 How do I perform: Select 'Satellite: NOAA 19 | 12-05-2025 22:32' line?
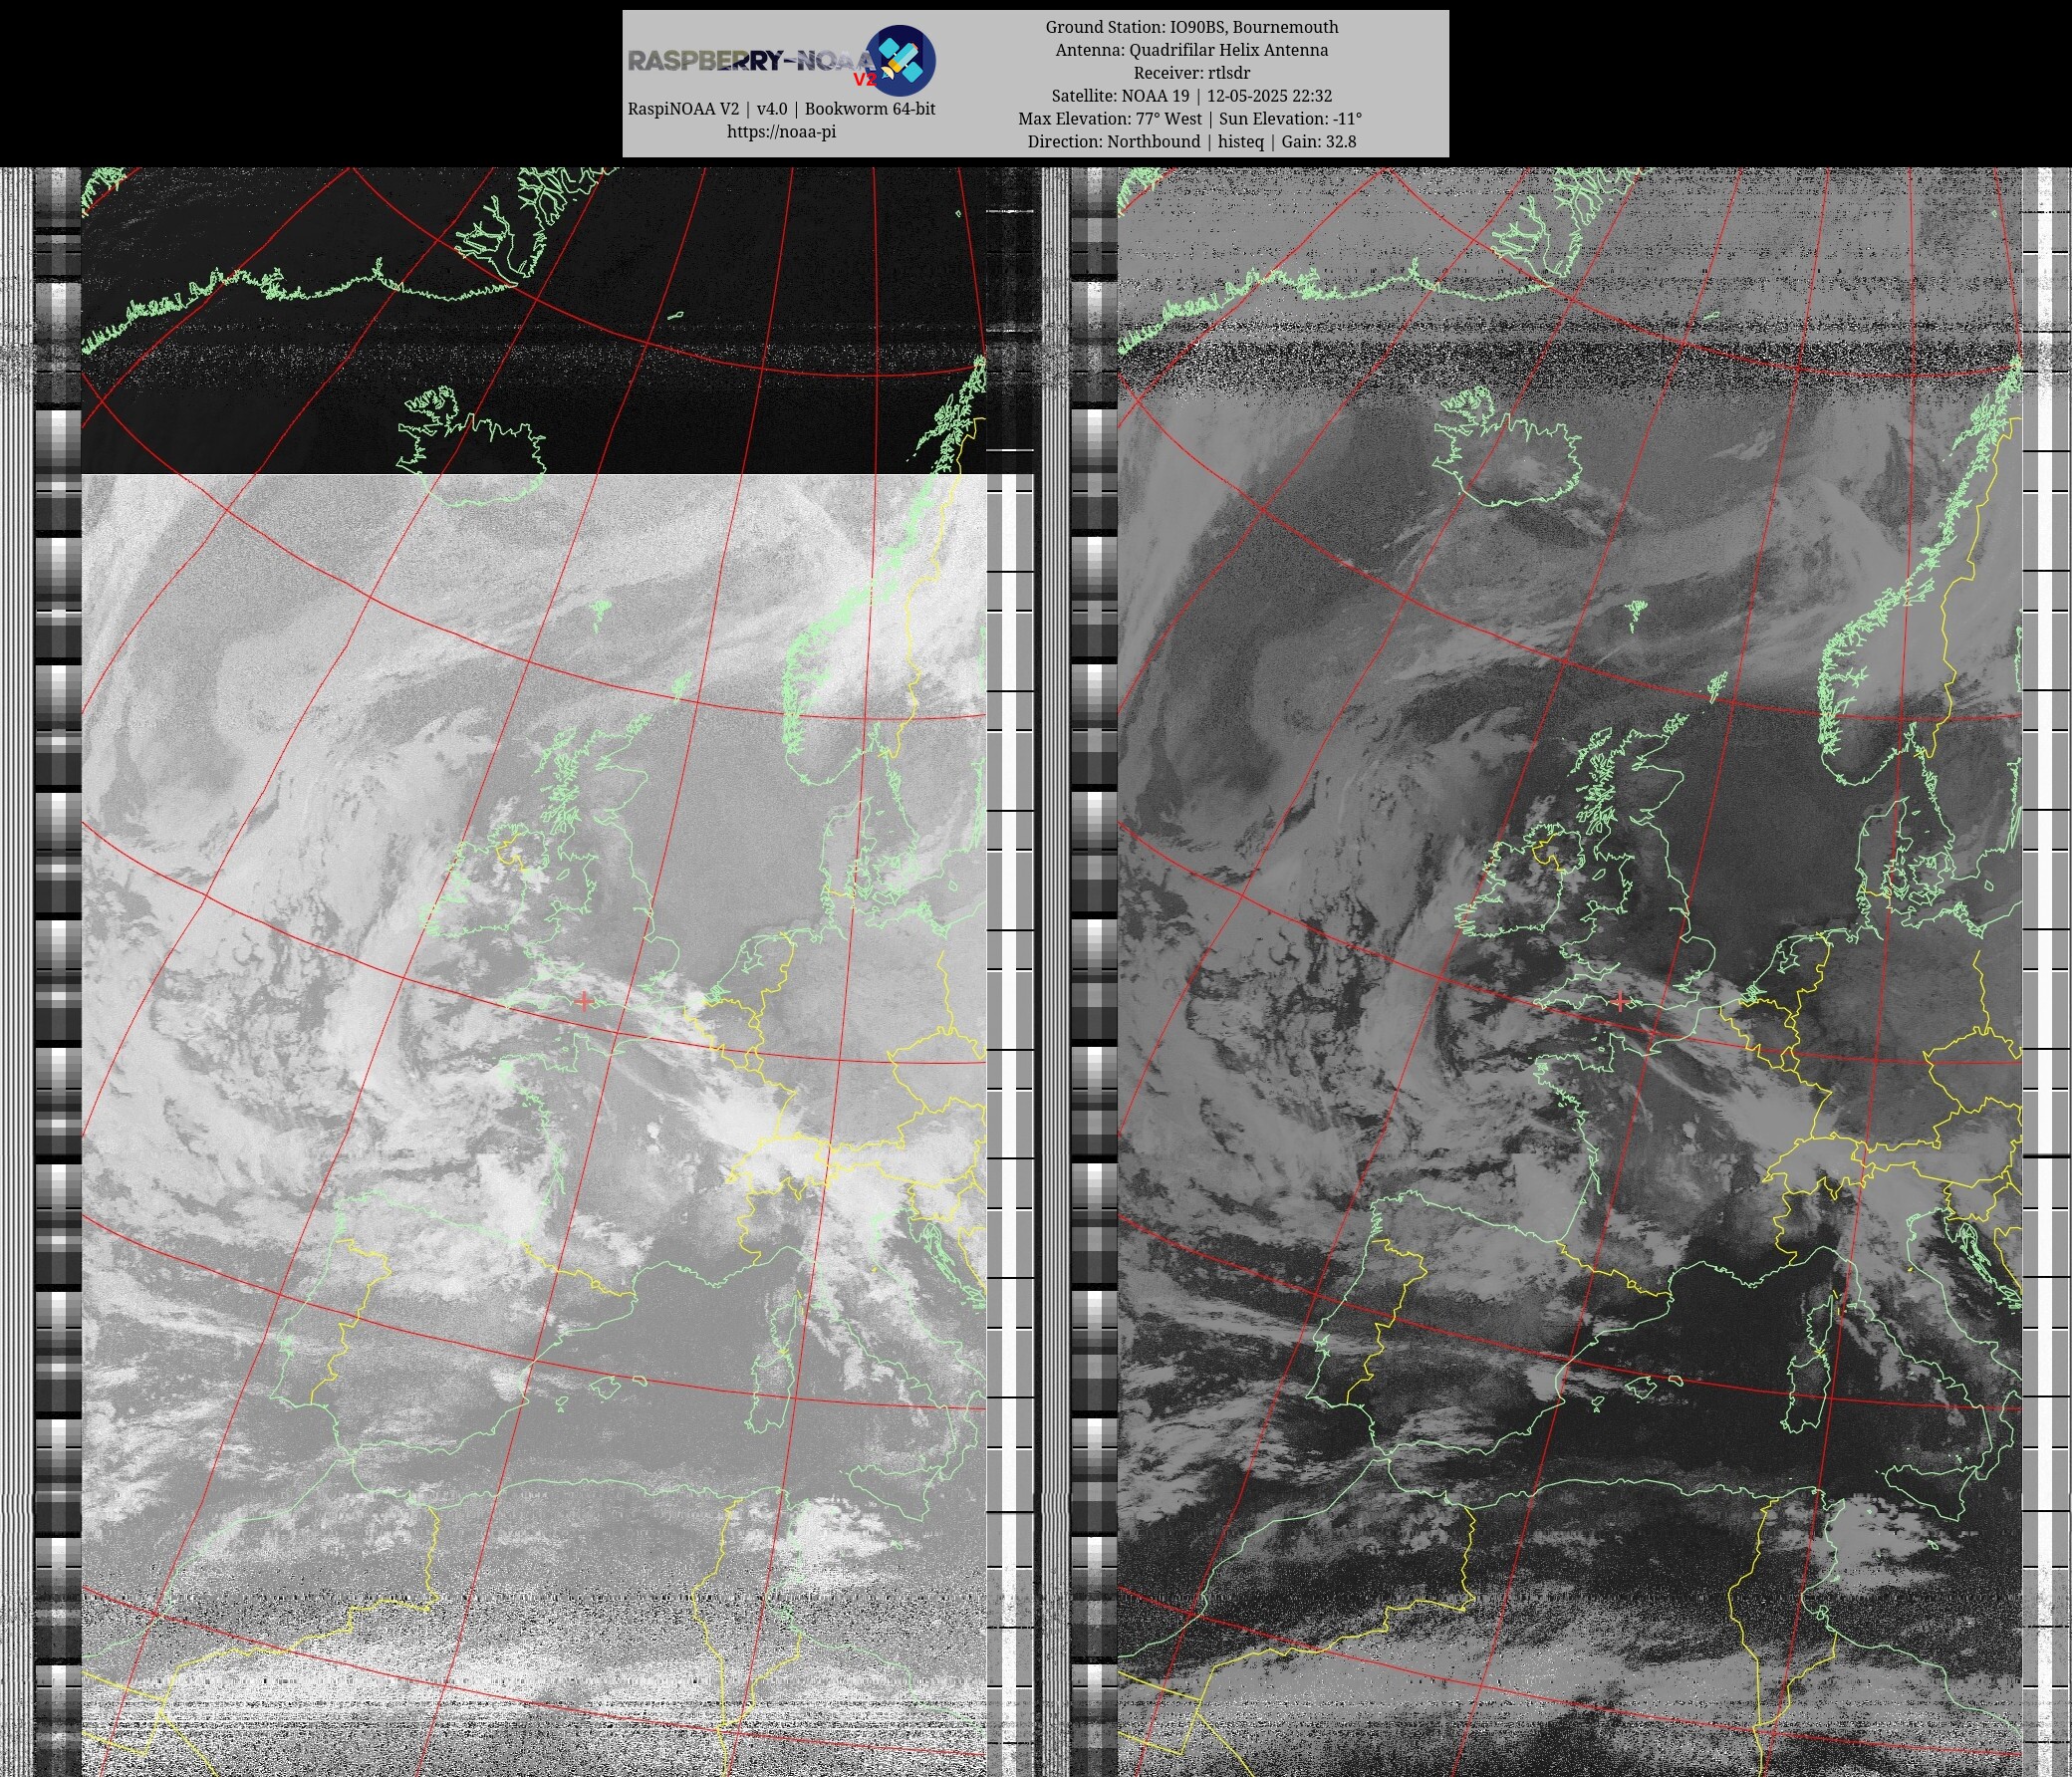click(1191, 96)
